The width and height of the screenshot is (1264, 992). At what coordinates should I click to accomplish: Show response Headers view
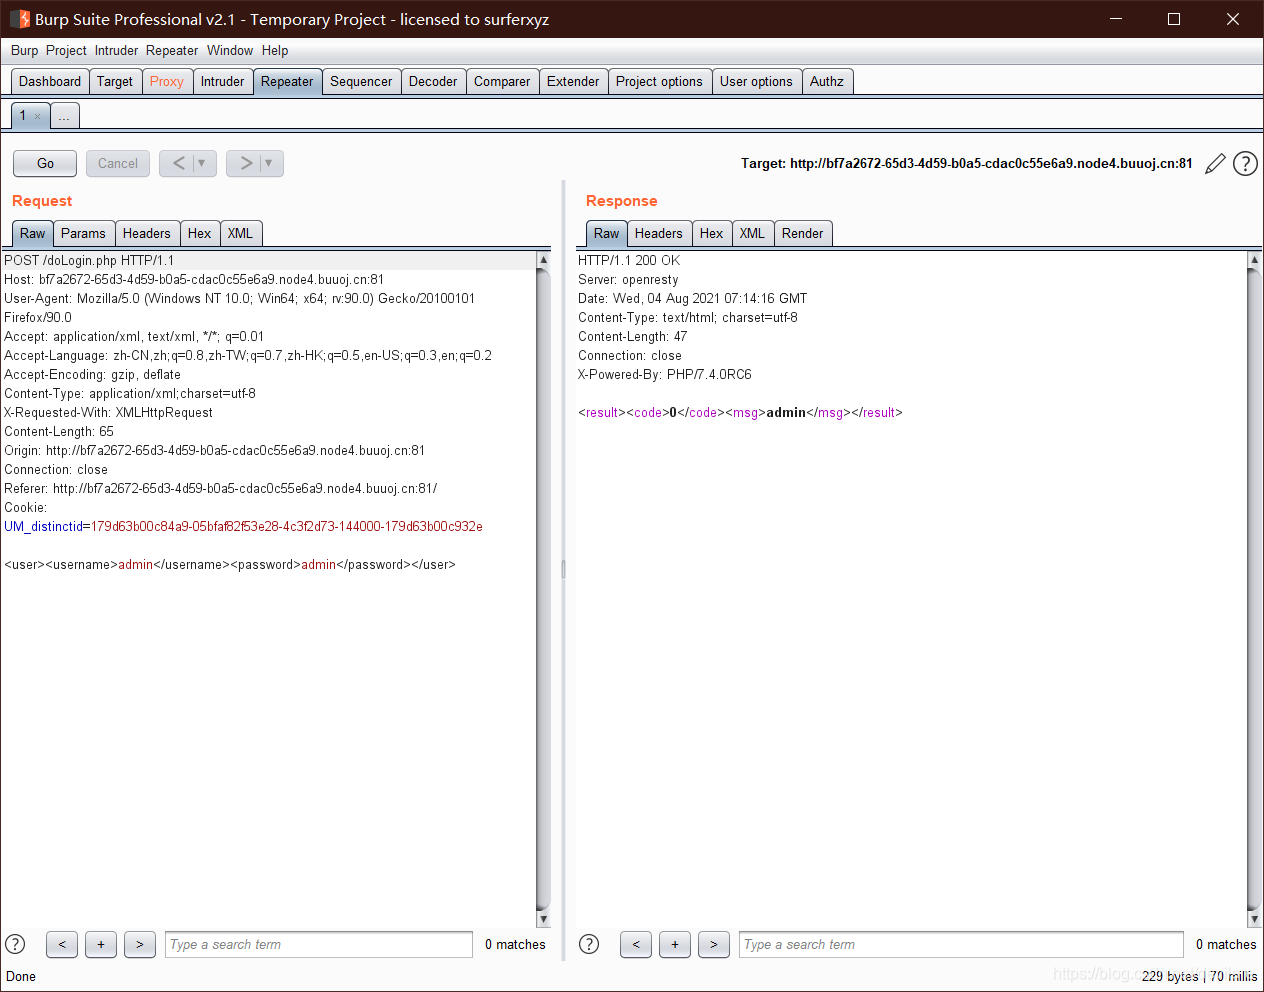click(x=659, y=233)
